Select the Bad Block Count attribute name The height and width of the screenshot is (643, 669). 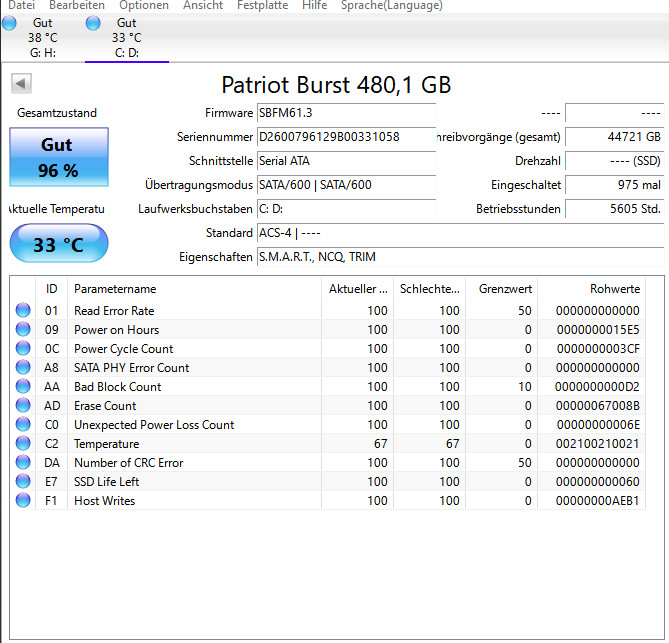[118, 387]
